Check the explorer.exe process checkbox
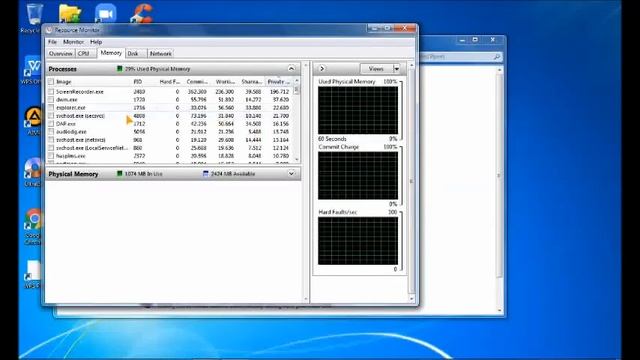 click(x=51, y=107)
